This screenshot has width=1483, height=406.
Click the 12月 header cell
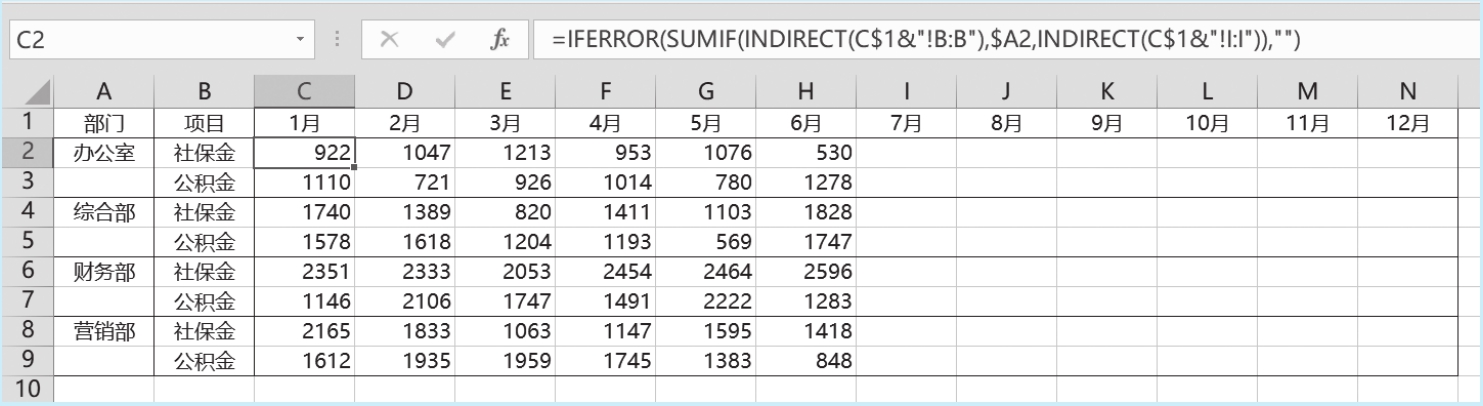[x=1407, y=123]
